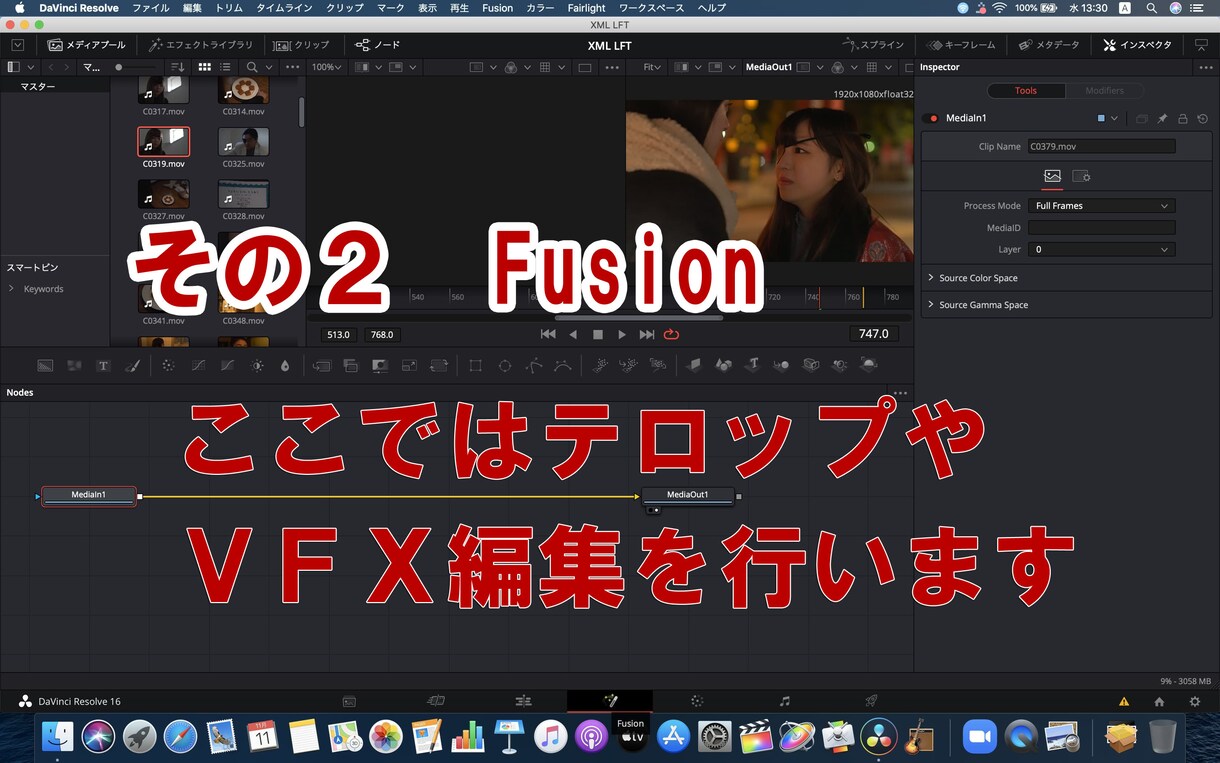1220x763 pixels.
Task: Add a Merge node from toolbar
Action: click(x=321, y=366)
